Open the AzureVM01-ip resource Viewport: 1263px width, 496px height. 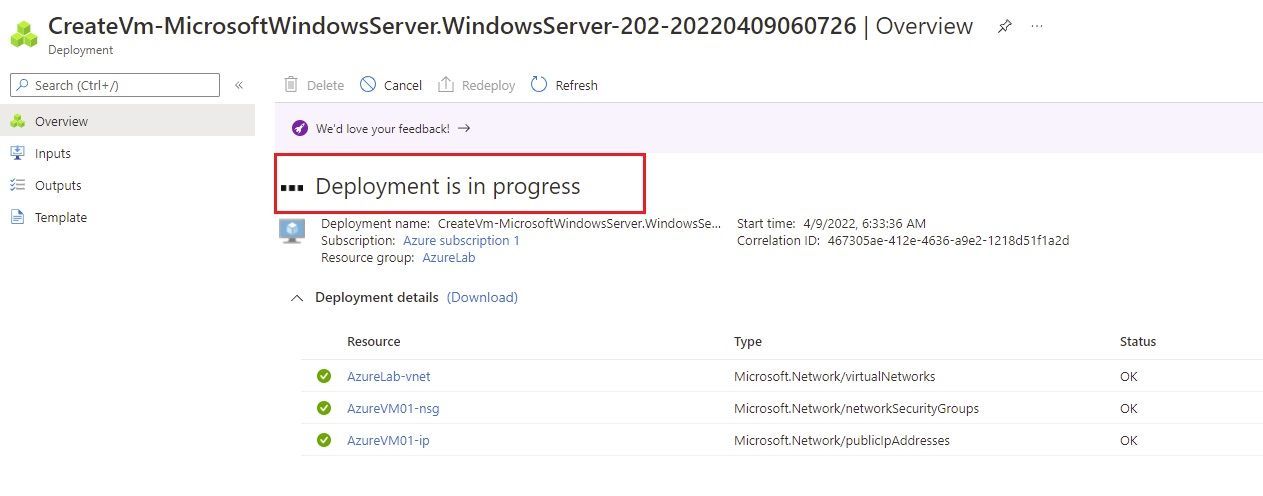coord(388,440)
